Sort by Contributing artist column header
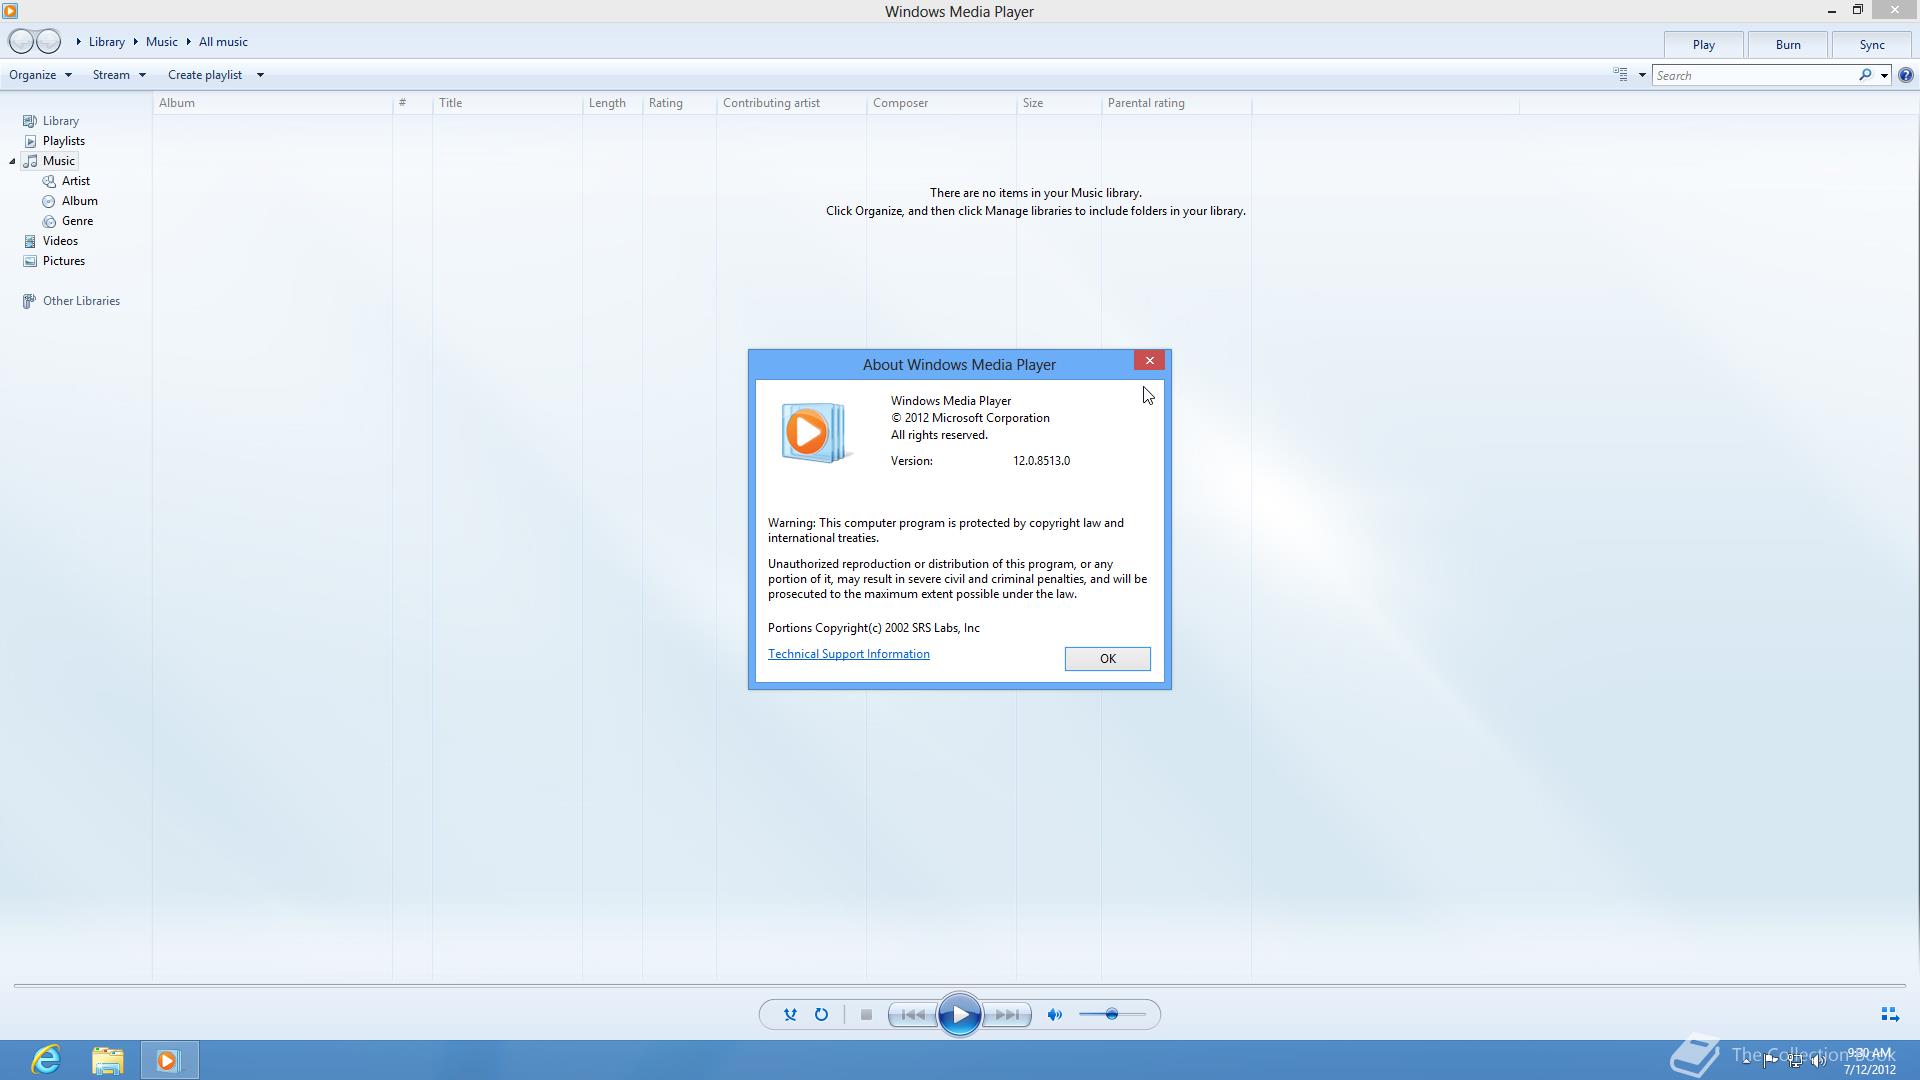This screenshot has height=1080, width=1920. 792,103
